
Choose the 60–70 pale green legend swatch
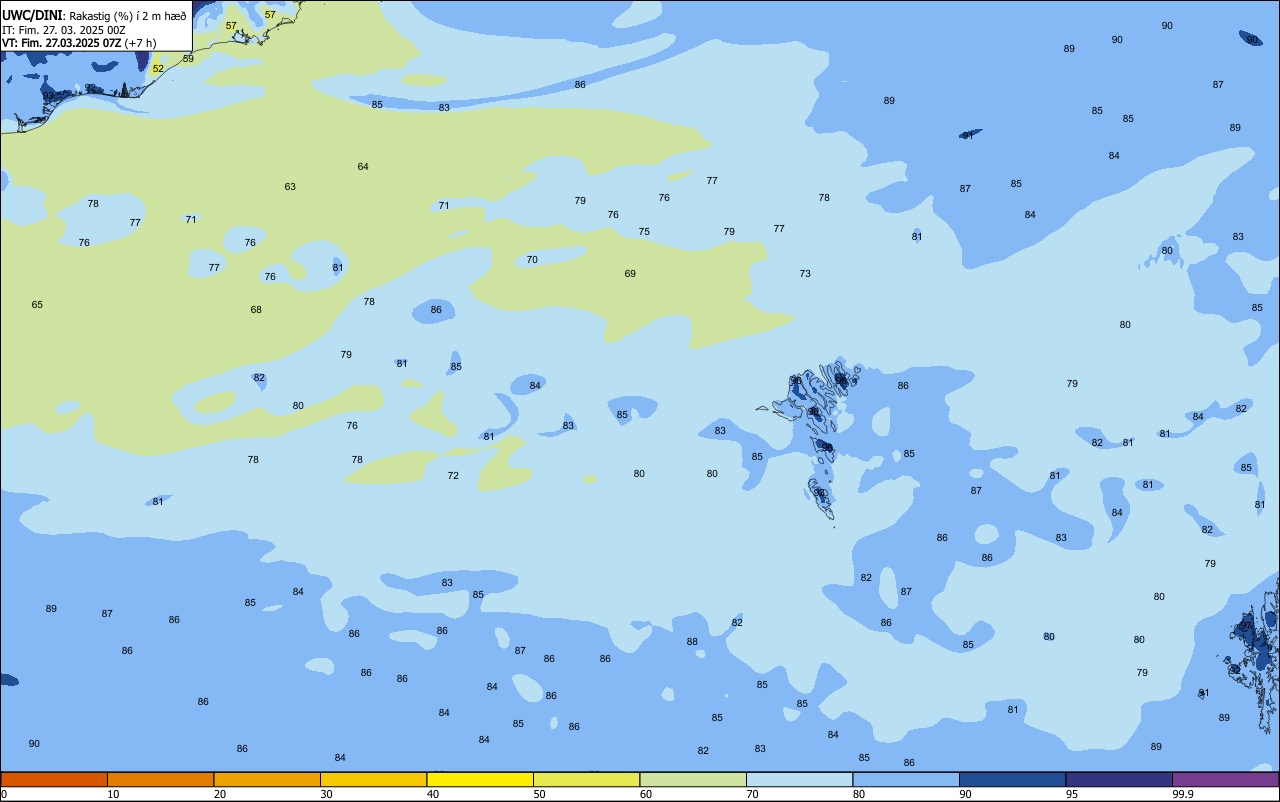(x=693, y=779)
